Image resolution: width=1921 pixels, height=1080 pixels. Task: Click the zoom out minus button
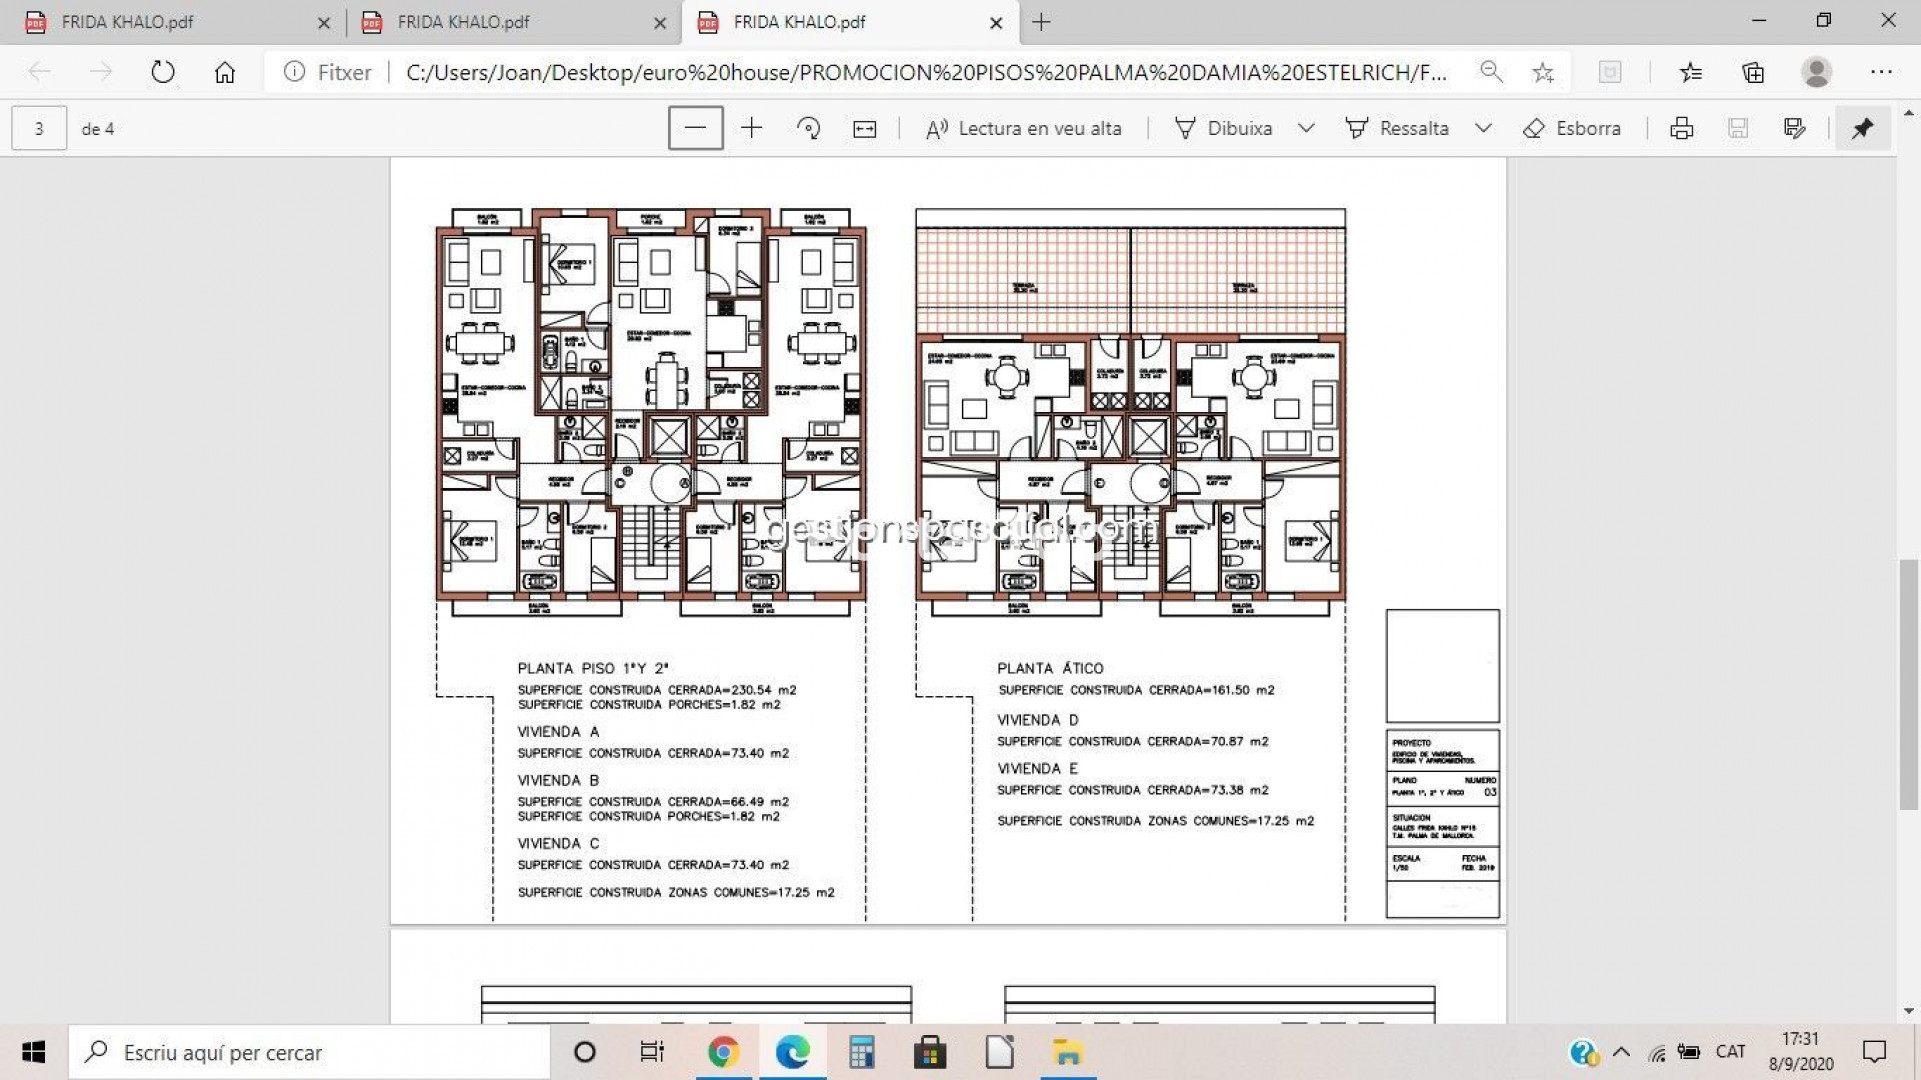(695, 128)
